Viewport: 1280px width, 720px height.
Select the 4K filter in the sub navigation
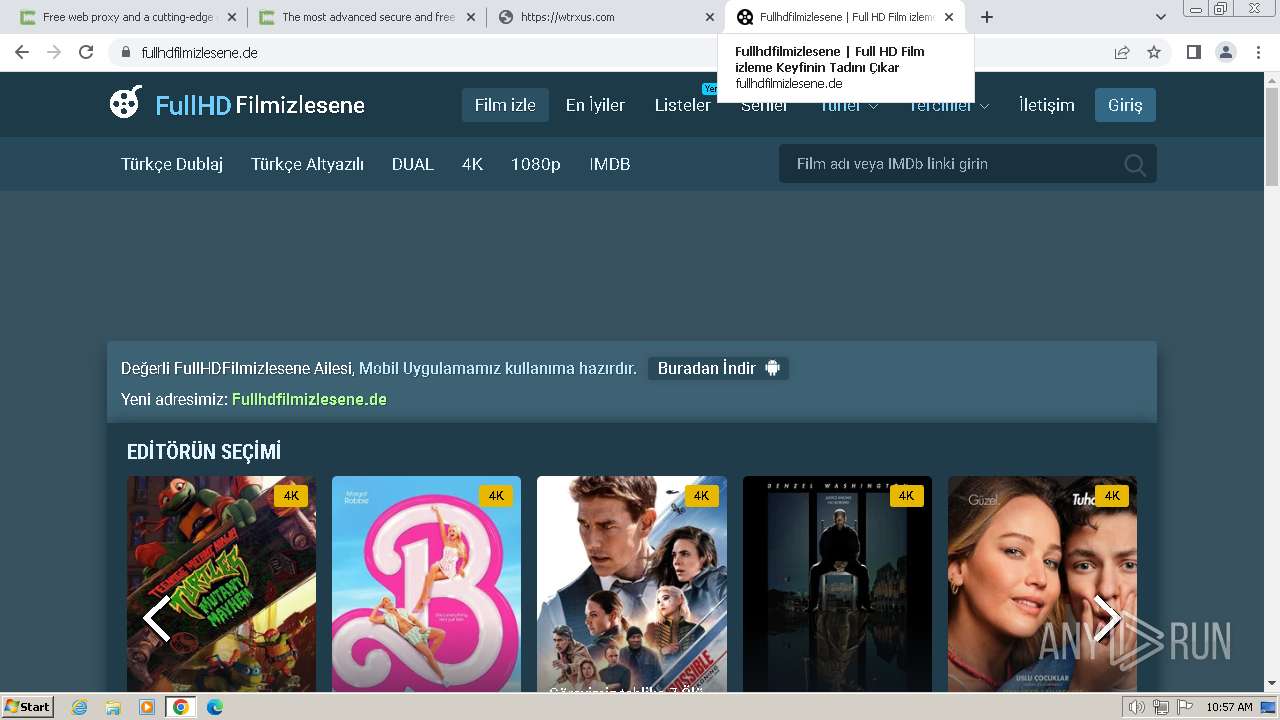tap(472, 164)
